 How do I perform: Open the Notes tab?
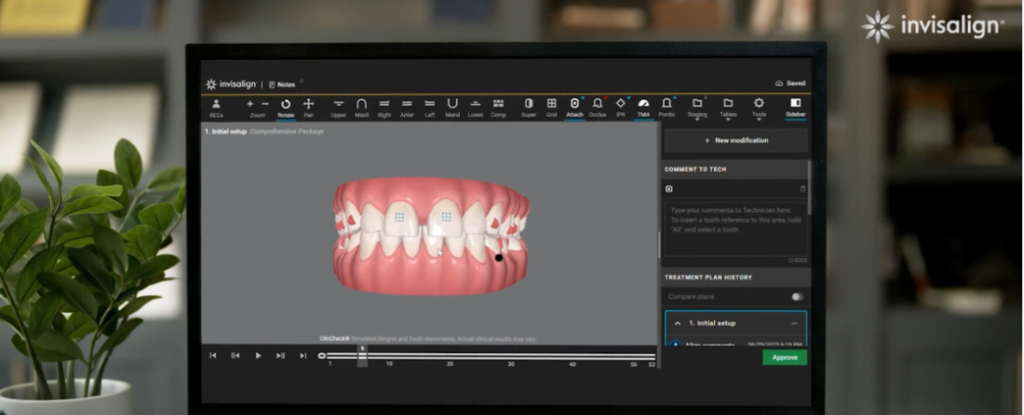pos(285,84)
